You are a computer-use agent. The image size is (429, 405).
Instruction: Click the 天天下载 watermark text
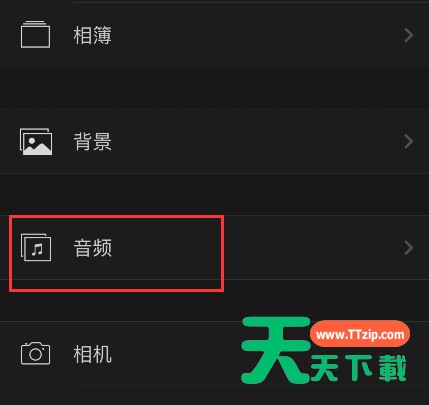[x=359, y=368]
